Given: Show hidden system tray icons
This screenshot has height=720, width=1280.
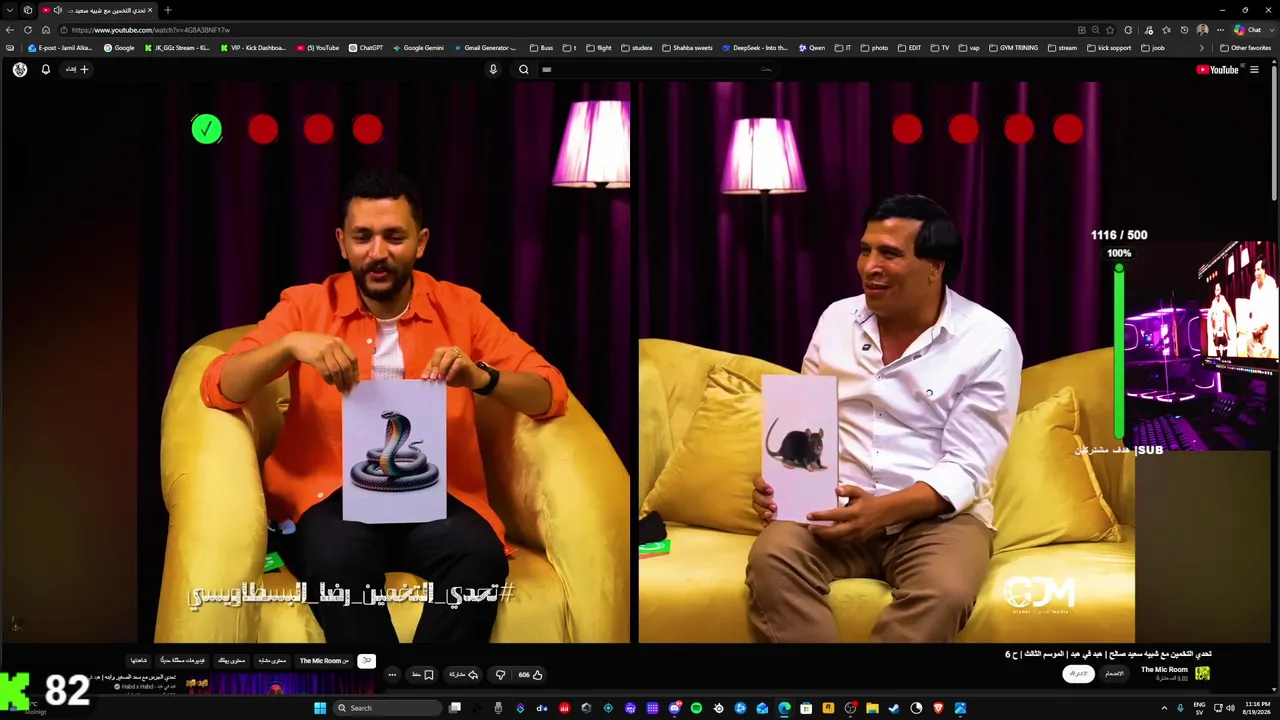Looking at the screenshot, I should tap(1164, 708).
